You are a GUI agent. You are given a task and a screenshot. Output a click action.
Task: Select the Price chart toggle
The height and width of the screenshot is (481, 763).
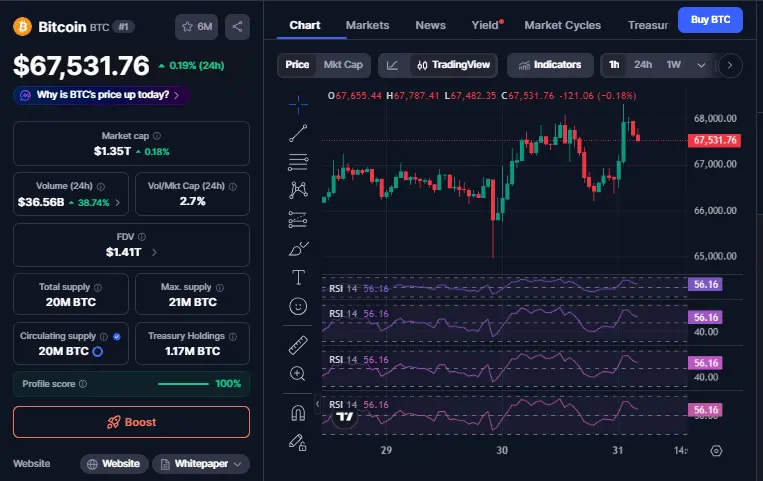tap(297, 65)
